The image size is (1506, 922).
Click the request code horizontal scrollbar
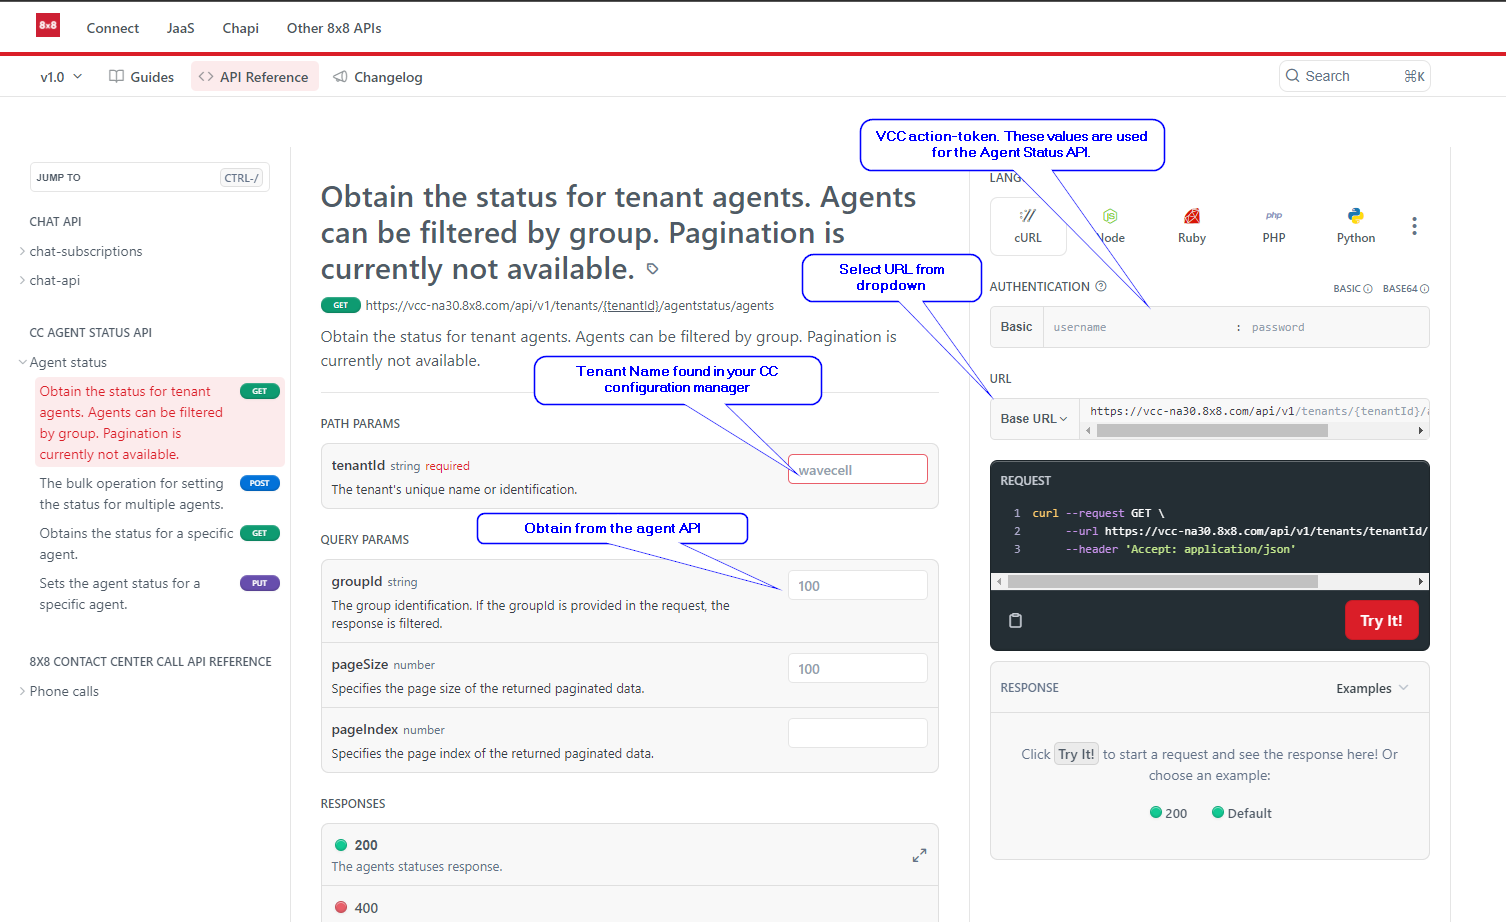point(1162,581)
